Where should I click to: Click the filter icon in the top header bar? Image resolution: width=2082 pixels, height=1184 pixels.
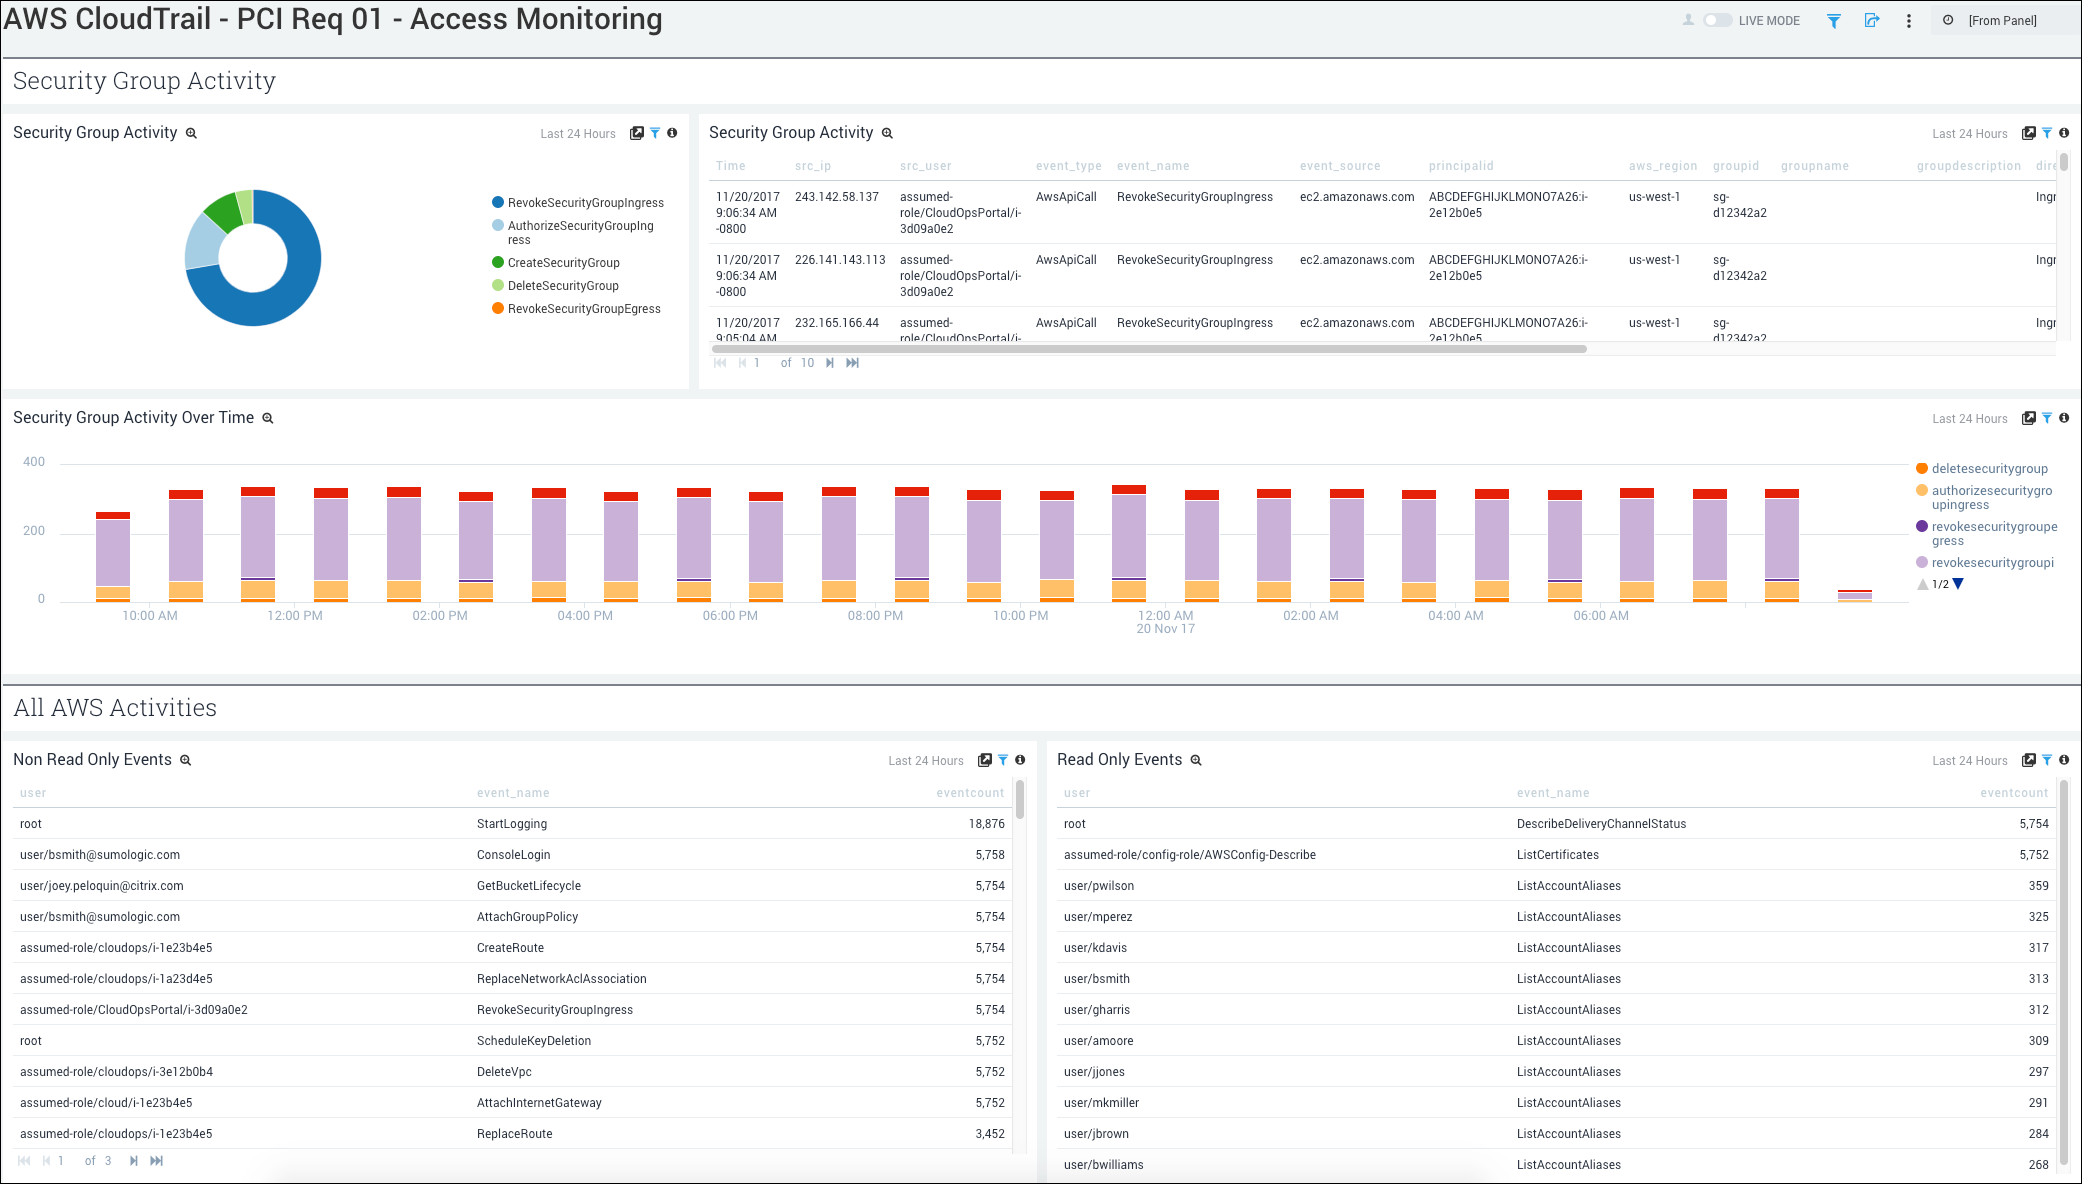point(1835,20)
